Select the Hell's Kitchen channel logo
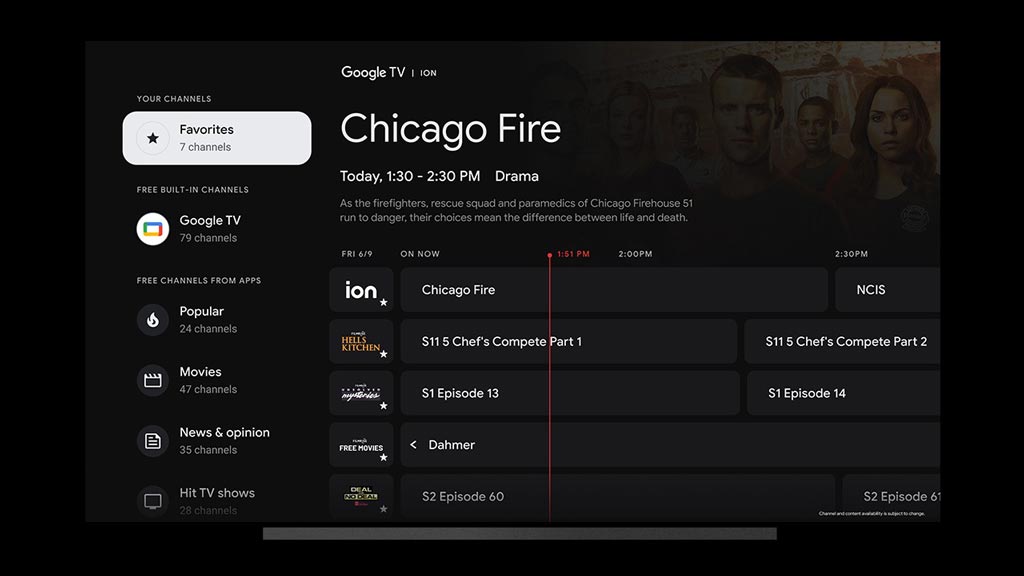Viewport: 1024px width, 576px height. 360,342
